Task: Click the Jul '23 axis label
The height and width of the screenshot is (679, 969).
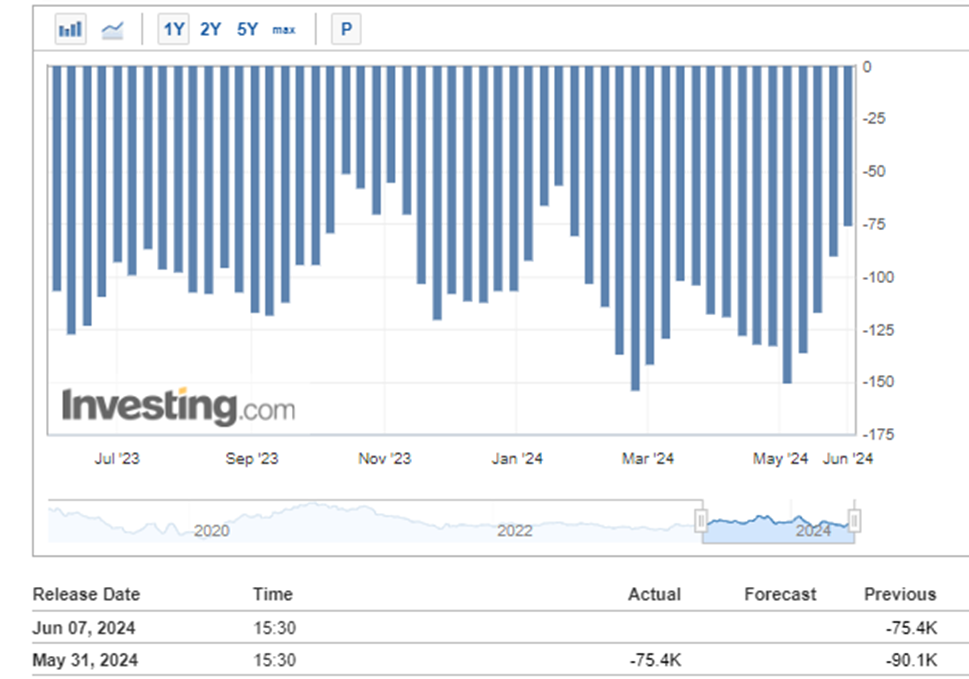Action: (x=117, y=458)
